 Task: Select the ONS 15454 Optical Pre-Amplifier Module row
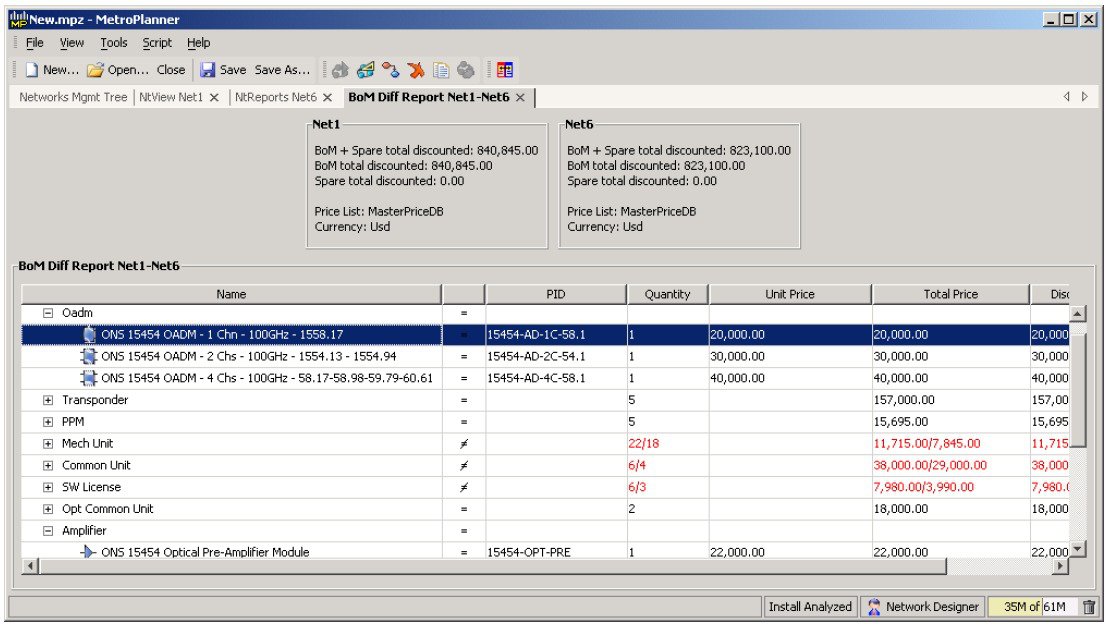[x=545, y=552]
